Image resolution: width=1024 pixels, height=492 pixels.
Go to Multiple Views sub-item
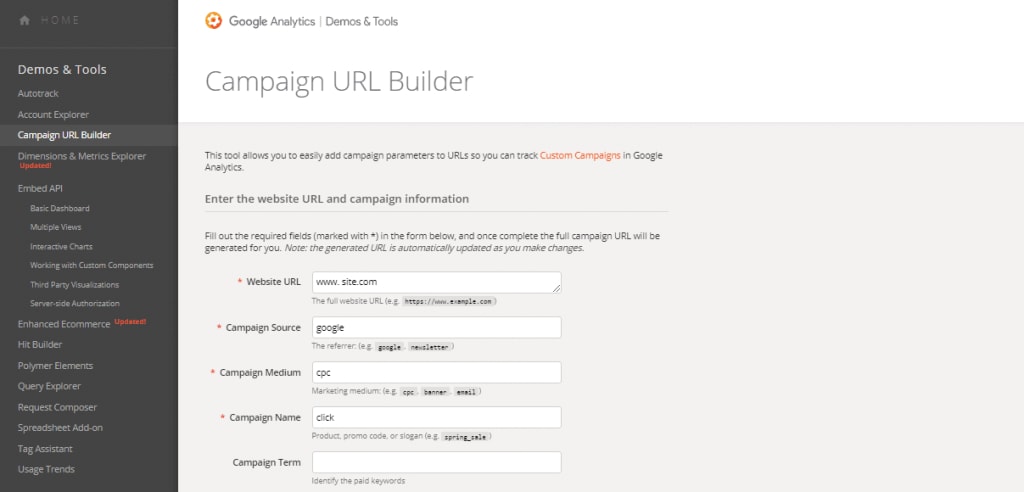tap(56, 227)
